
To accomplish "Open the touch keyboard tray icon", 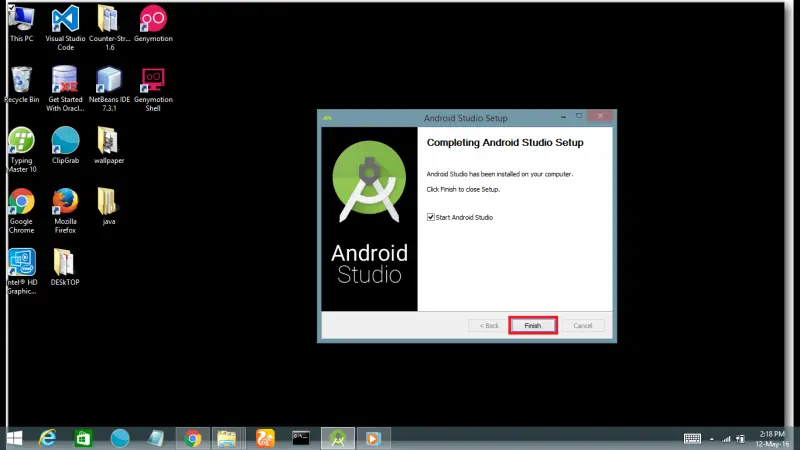I will [692, 438].
